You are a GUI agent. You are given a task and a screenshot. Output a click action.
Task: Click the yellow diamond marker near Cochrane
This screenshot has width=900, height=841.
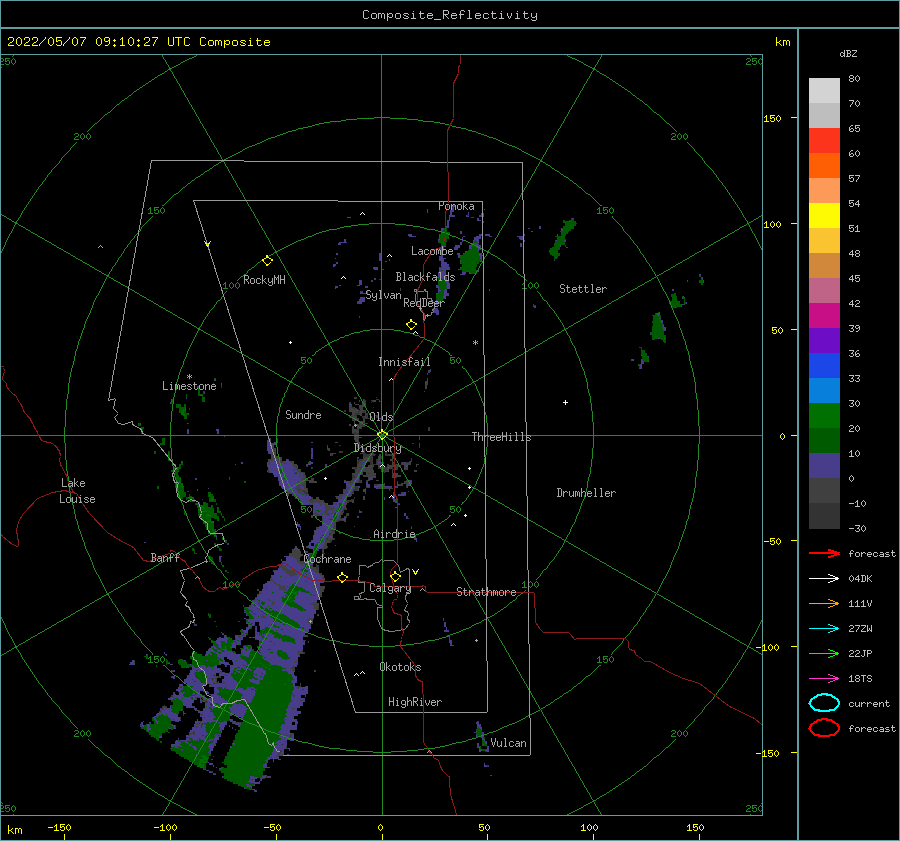343,577
